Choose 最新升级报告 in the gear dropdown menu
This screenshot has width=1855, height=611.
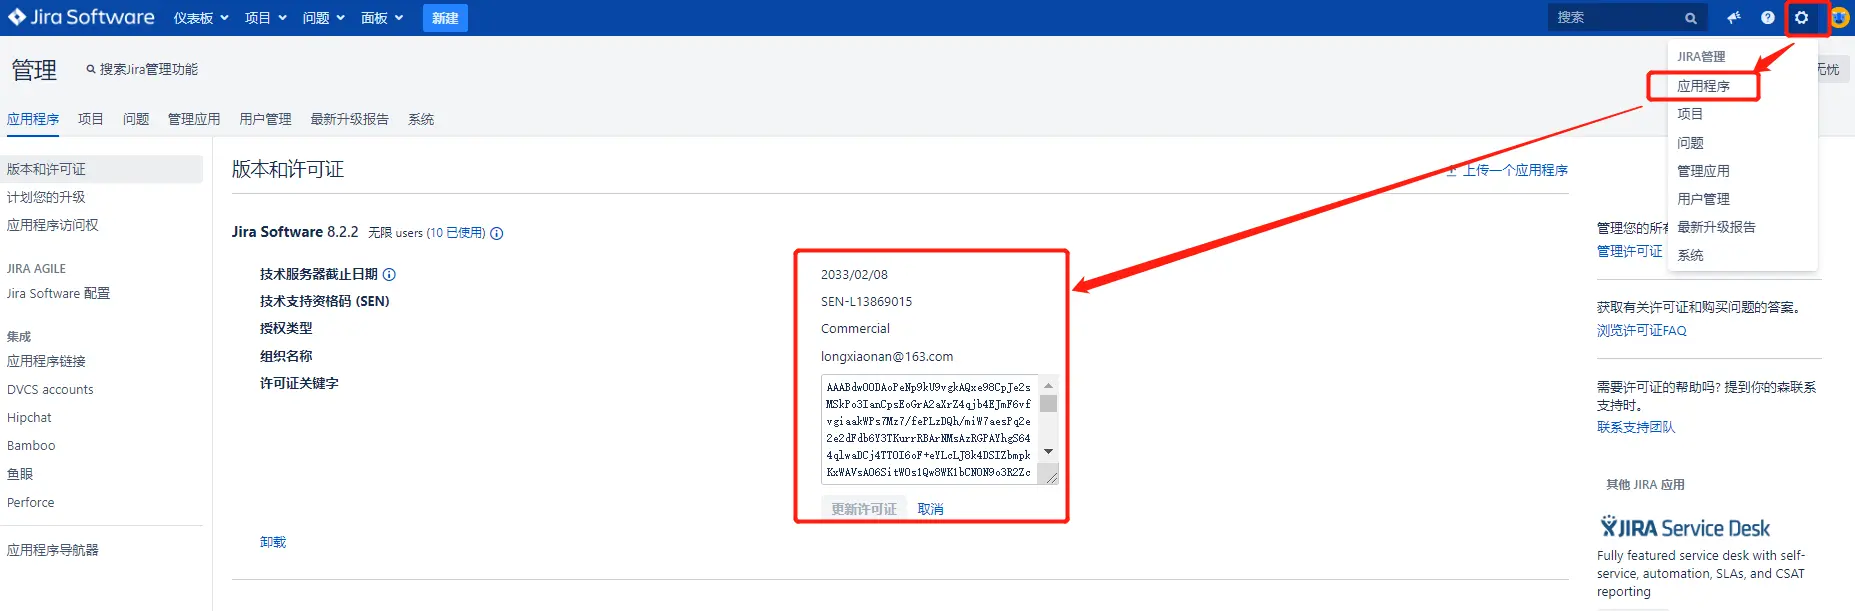[x=1716, y=227]
